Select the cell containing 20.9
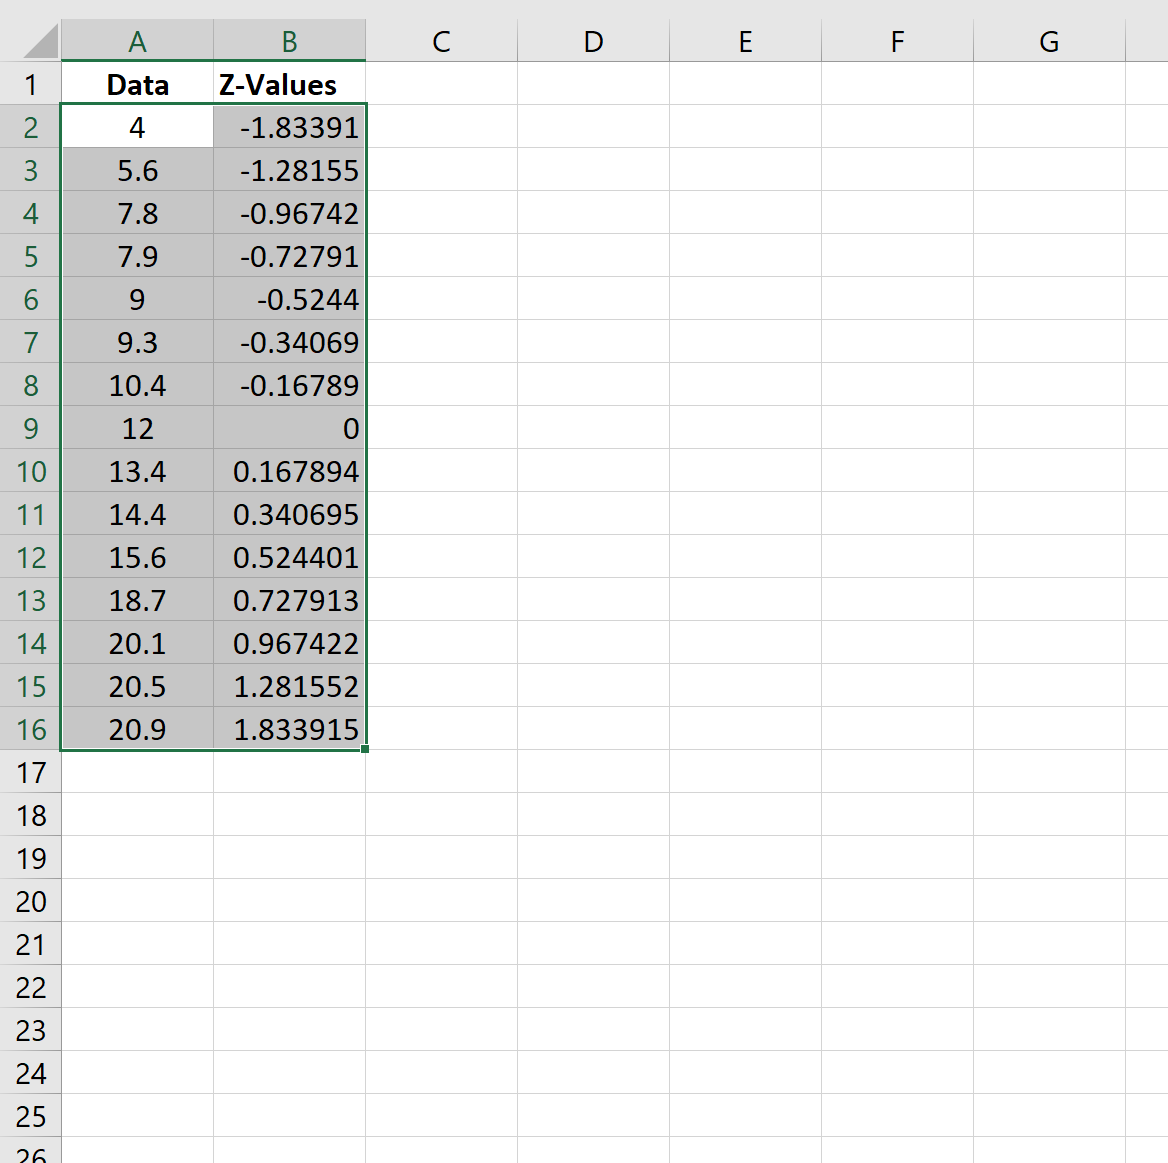 (136, 729)
